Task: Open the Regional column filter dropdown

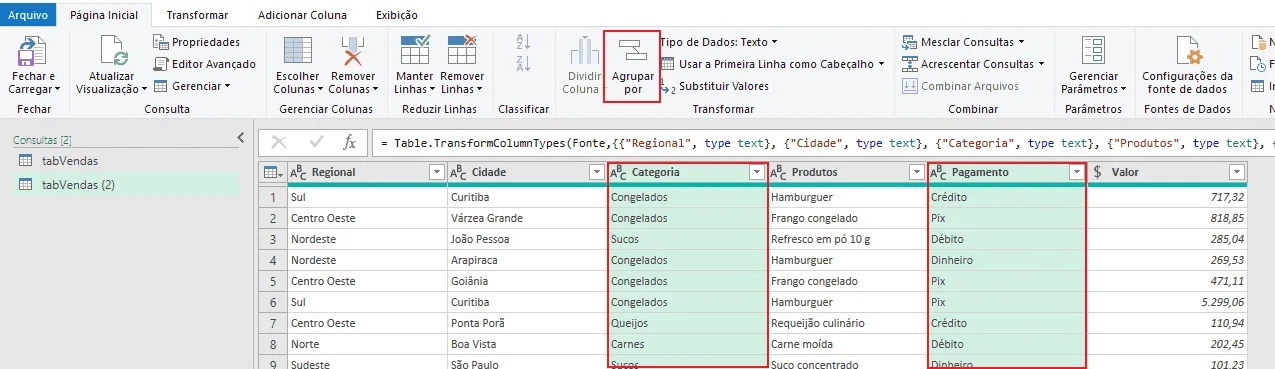Action: point(435,172)
